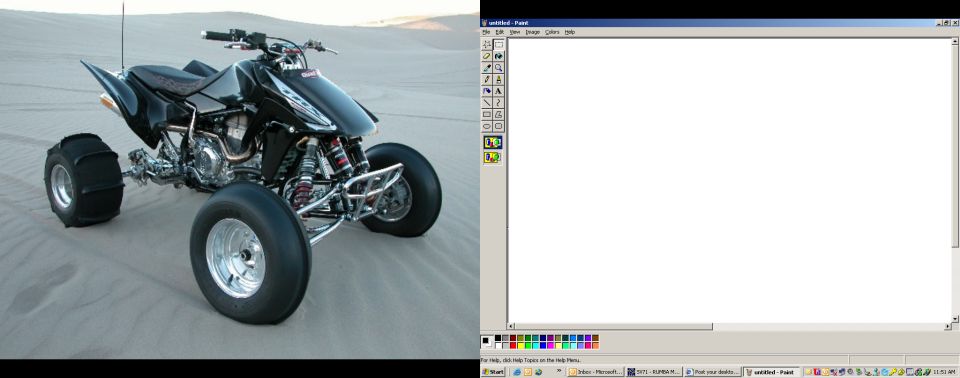
Task: Pick the bright green color swatch
Action: click(x=528, y=346)
